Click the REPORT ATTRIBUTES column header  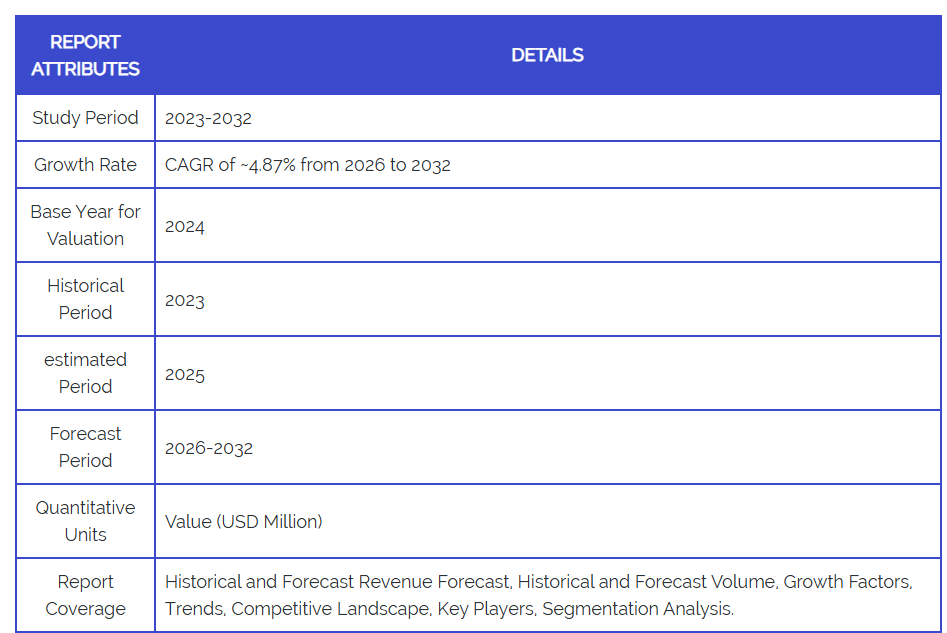click(85, 55)
